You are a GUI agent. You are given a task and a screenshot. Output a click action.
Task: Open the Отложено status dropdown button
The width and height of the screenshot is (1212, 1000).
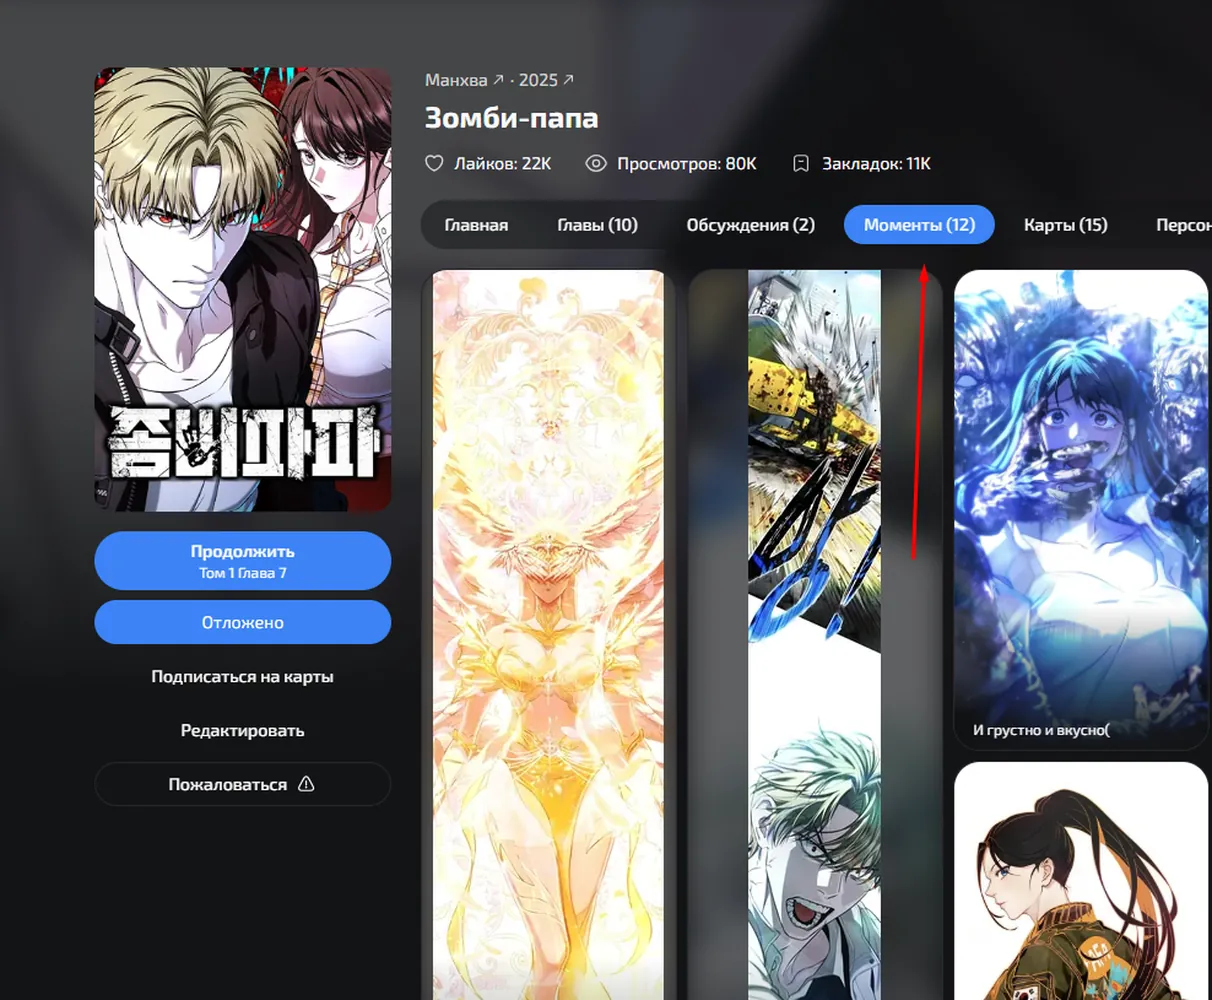(243, 622)
